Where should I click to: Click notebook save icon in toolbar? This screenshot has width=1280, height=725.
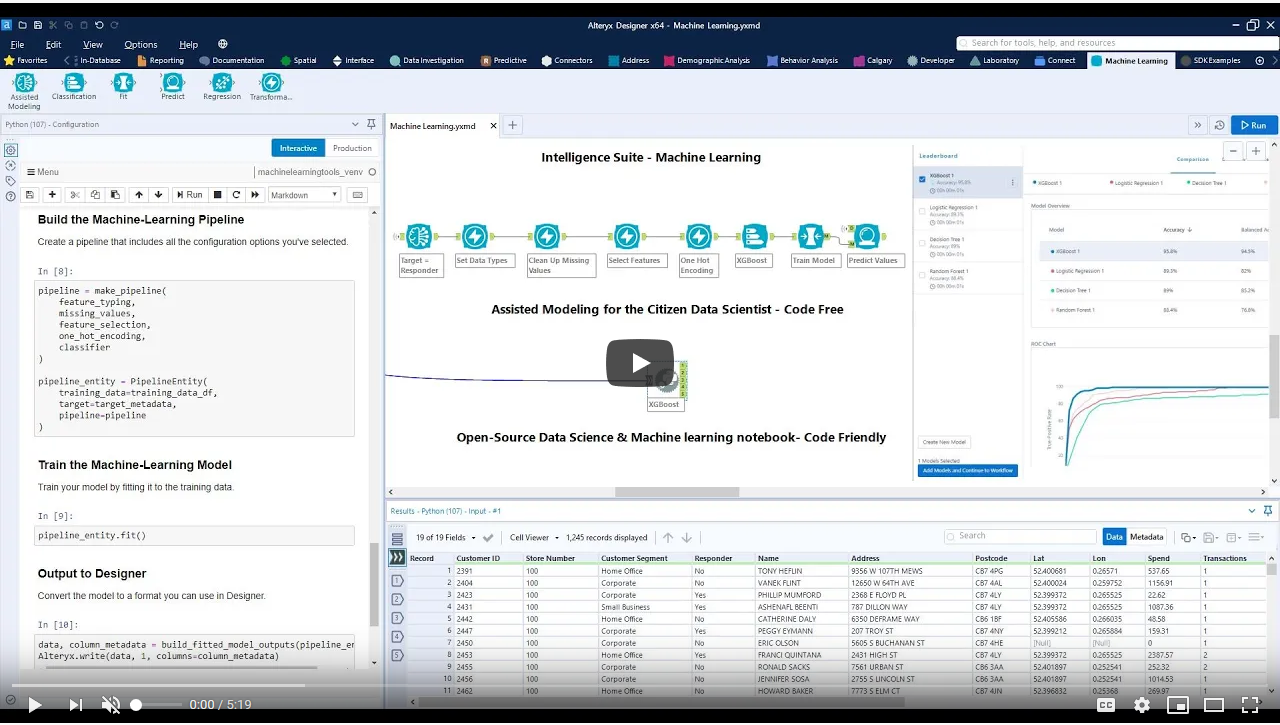coord(30,195)
